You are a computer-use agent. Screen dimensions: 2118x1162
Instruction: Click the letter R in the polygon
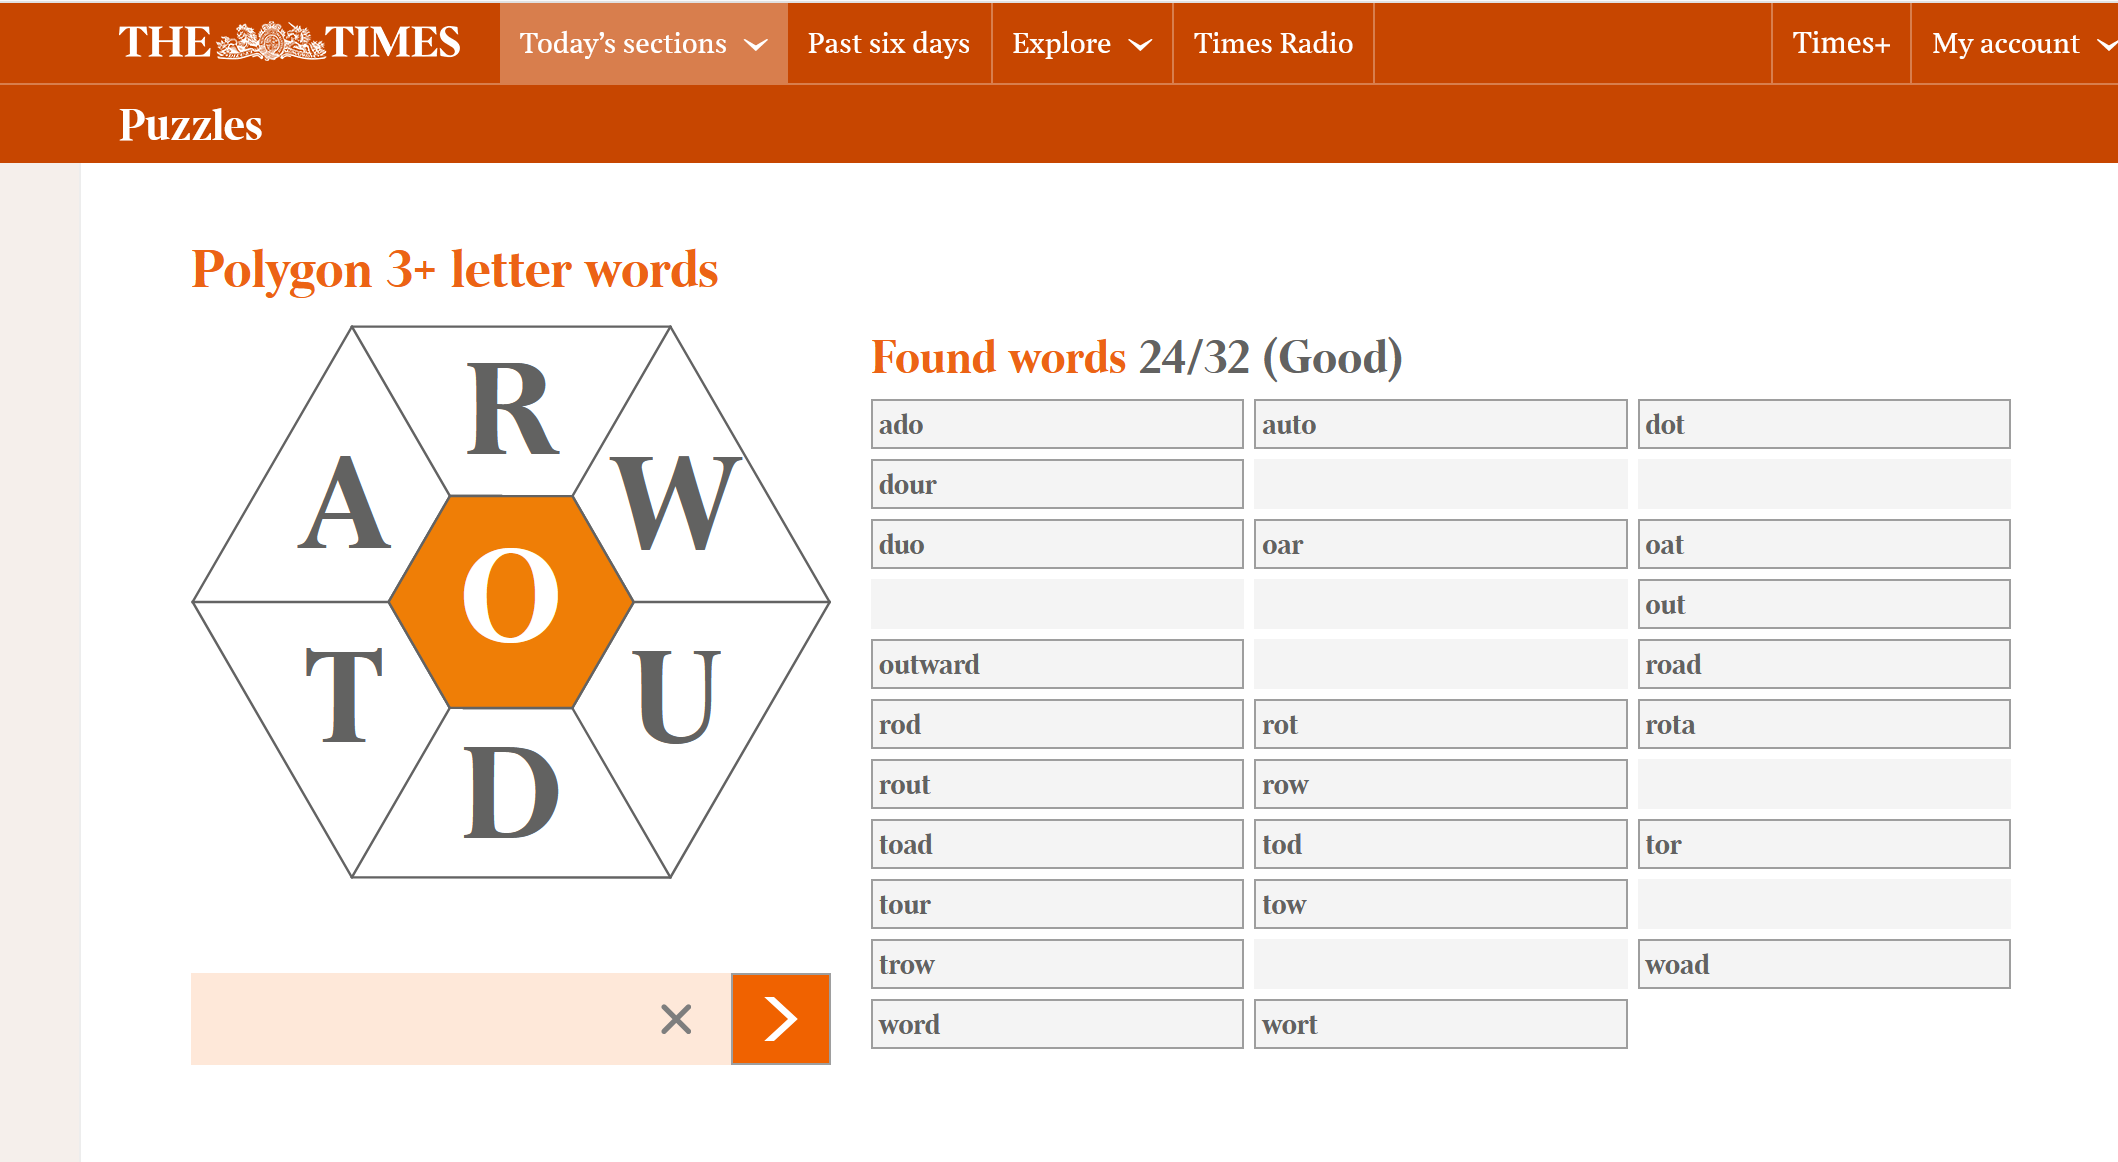point(511,410)
